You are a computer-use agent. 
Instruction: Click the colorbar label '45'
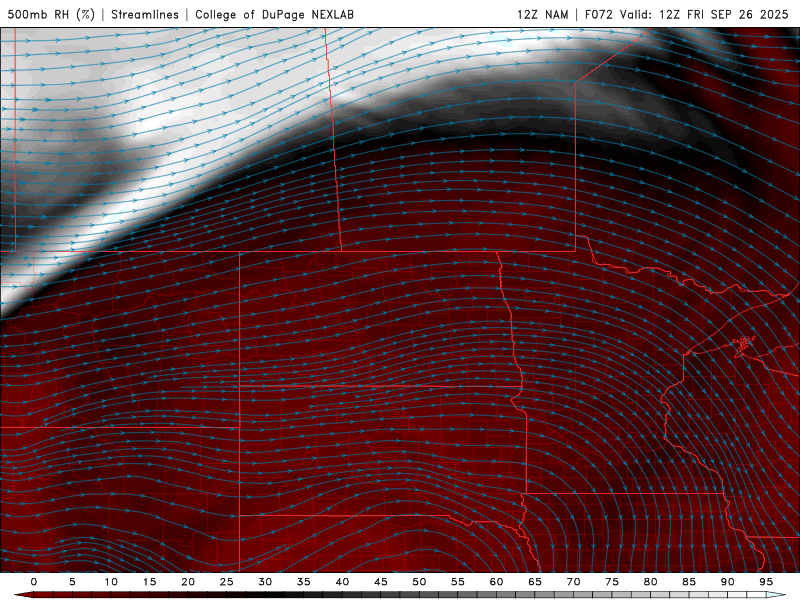tap(381, 582)
